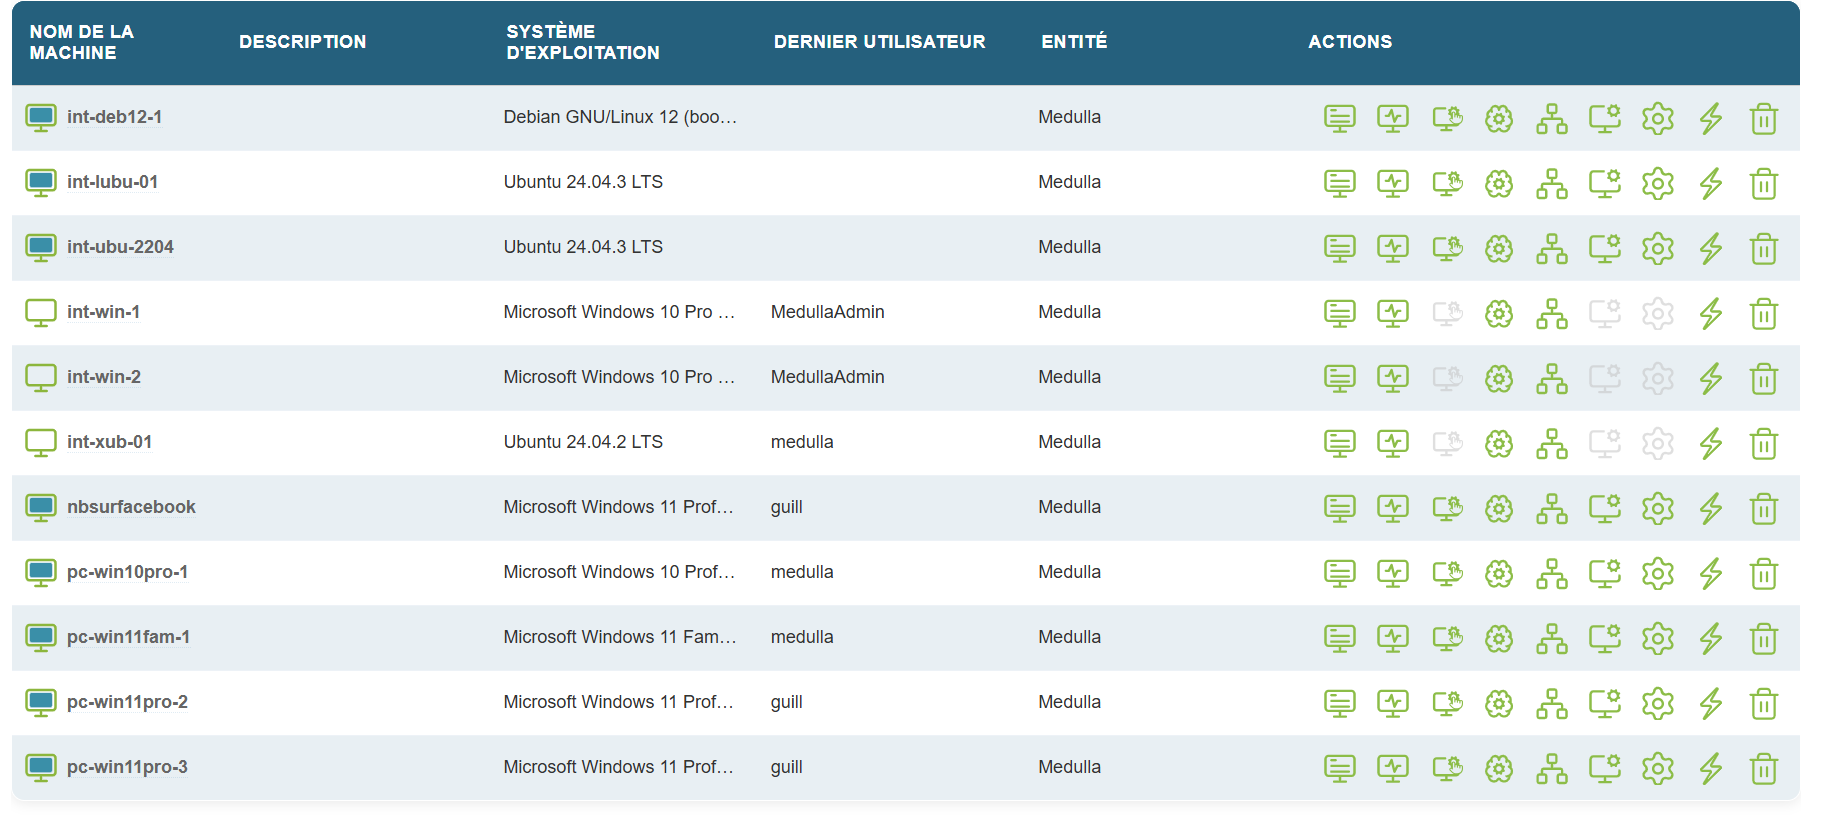Click the heartbeat monitoring icon for int-ubu-2204
Viewport: 1830px width, 823px height.
pos(1392,248)
